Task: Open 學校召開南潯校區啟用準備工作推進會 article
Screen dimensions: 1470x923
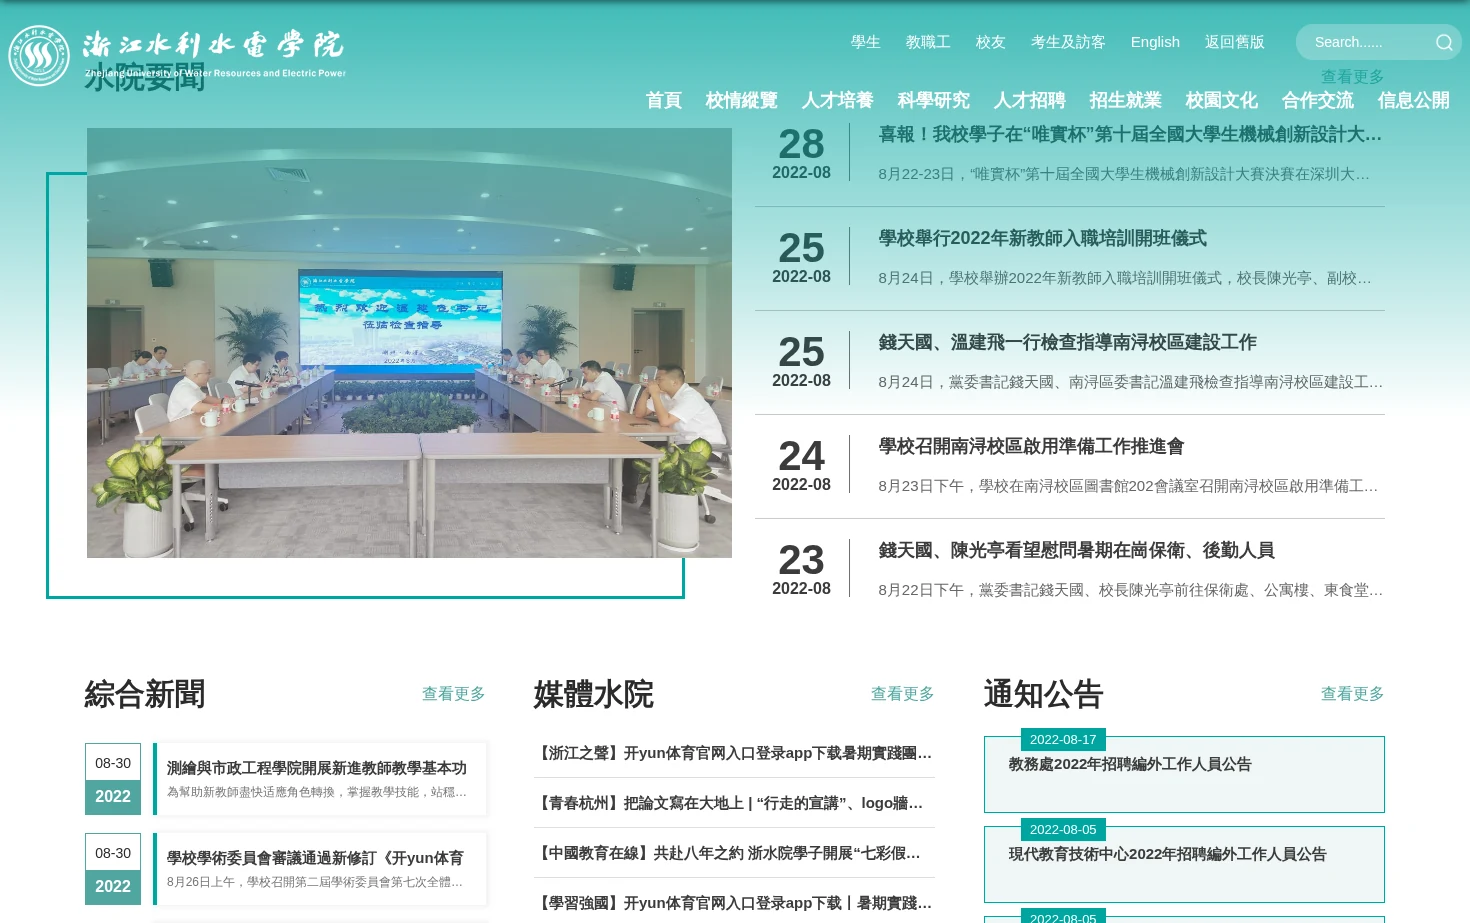Action: 1031,446
